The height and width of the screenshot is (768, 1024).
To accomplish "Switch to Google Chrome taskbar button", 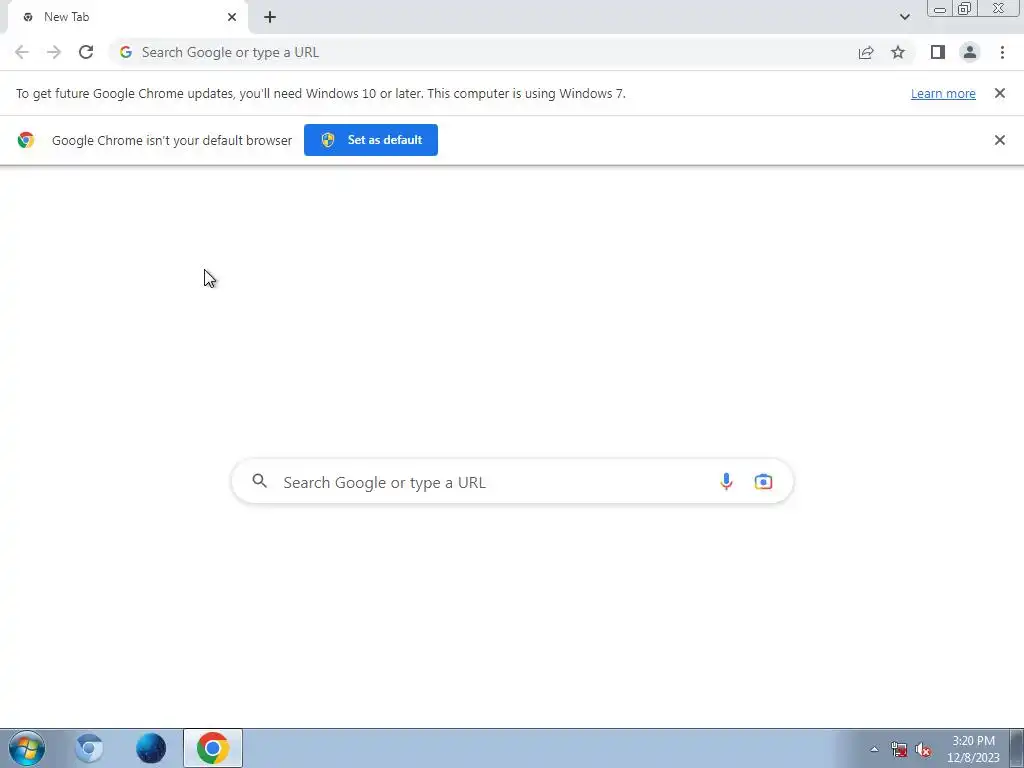I will [213, 748].
